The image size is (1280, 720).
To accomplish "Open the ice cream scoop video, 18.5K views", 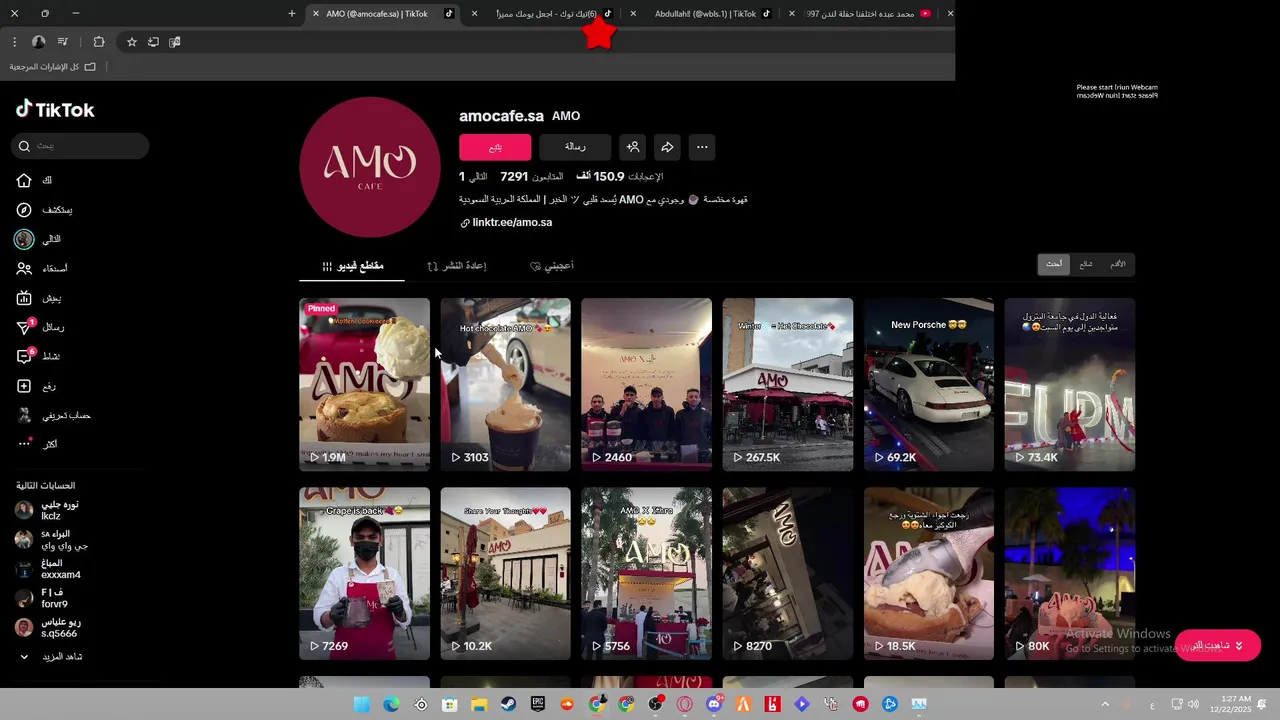I will pyautogui.click(x=929, y=574).
